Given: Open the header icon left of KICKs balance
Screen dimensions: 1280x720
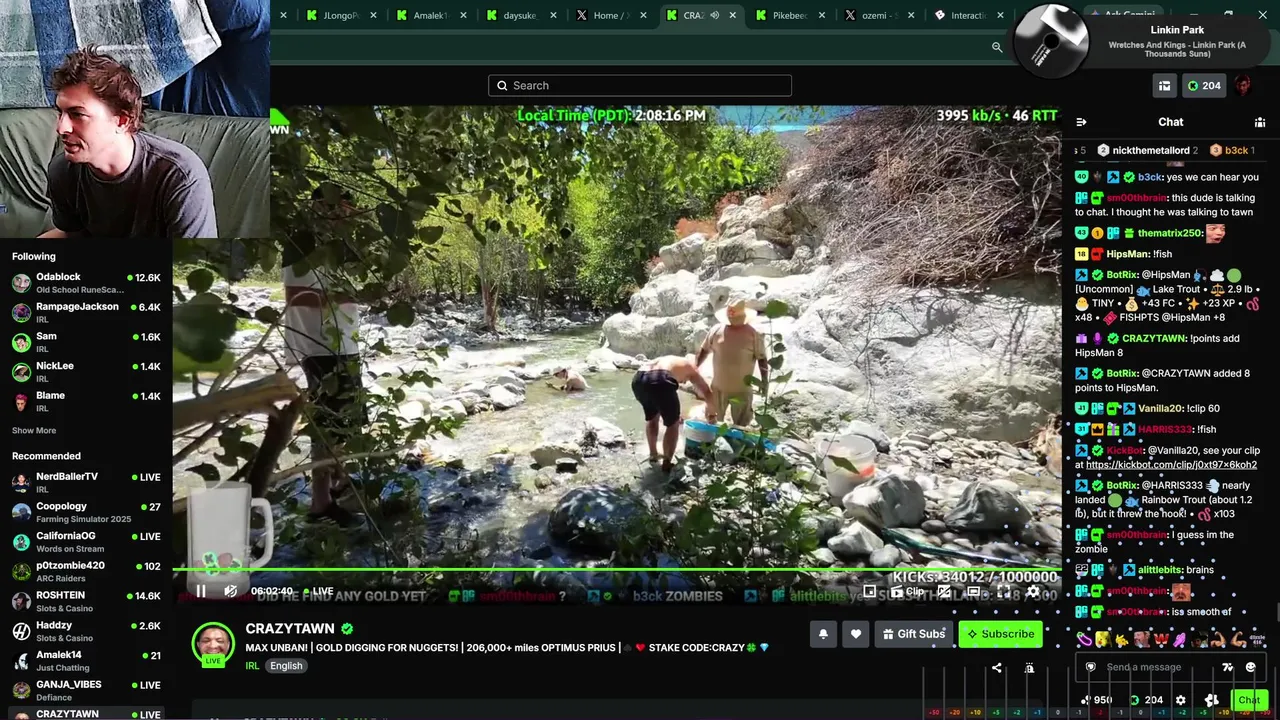Looking at the screenshot, I should coord(1164,86).
